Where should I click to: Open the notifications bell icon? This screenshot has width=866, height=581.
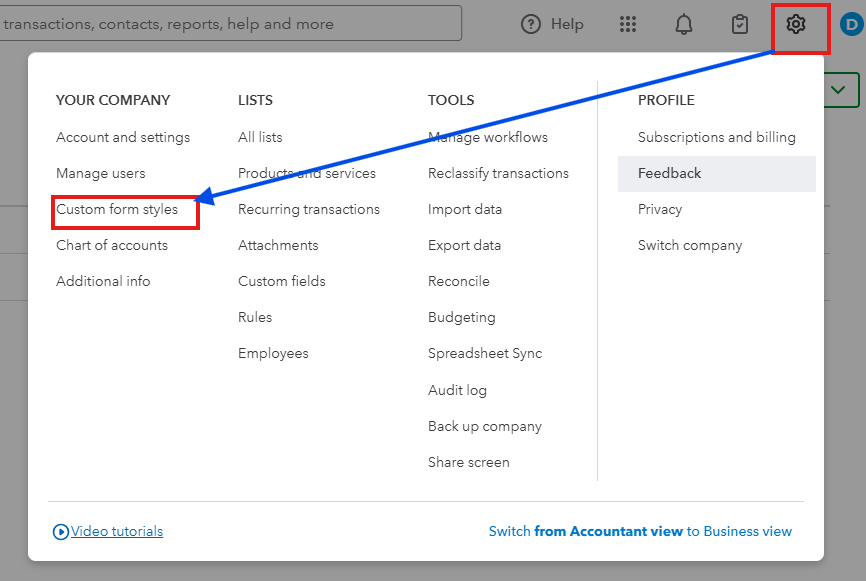pyautogui.click(x=684, y=25)
